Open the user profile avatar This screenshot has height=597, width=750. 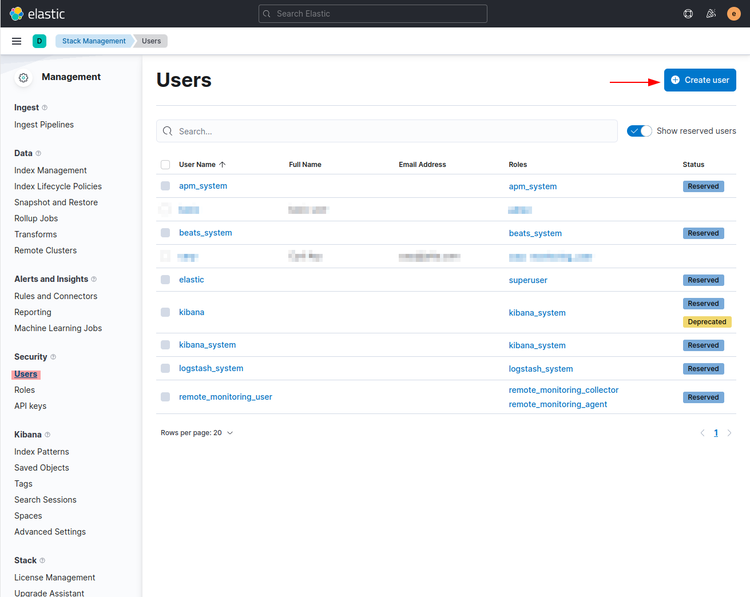[x=734, y=14]
